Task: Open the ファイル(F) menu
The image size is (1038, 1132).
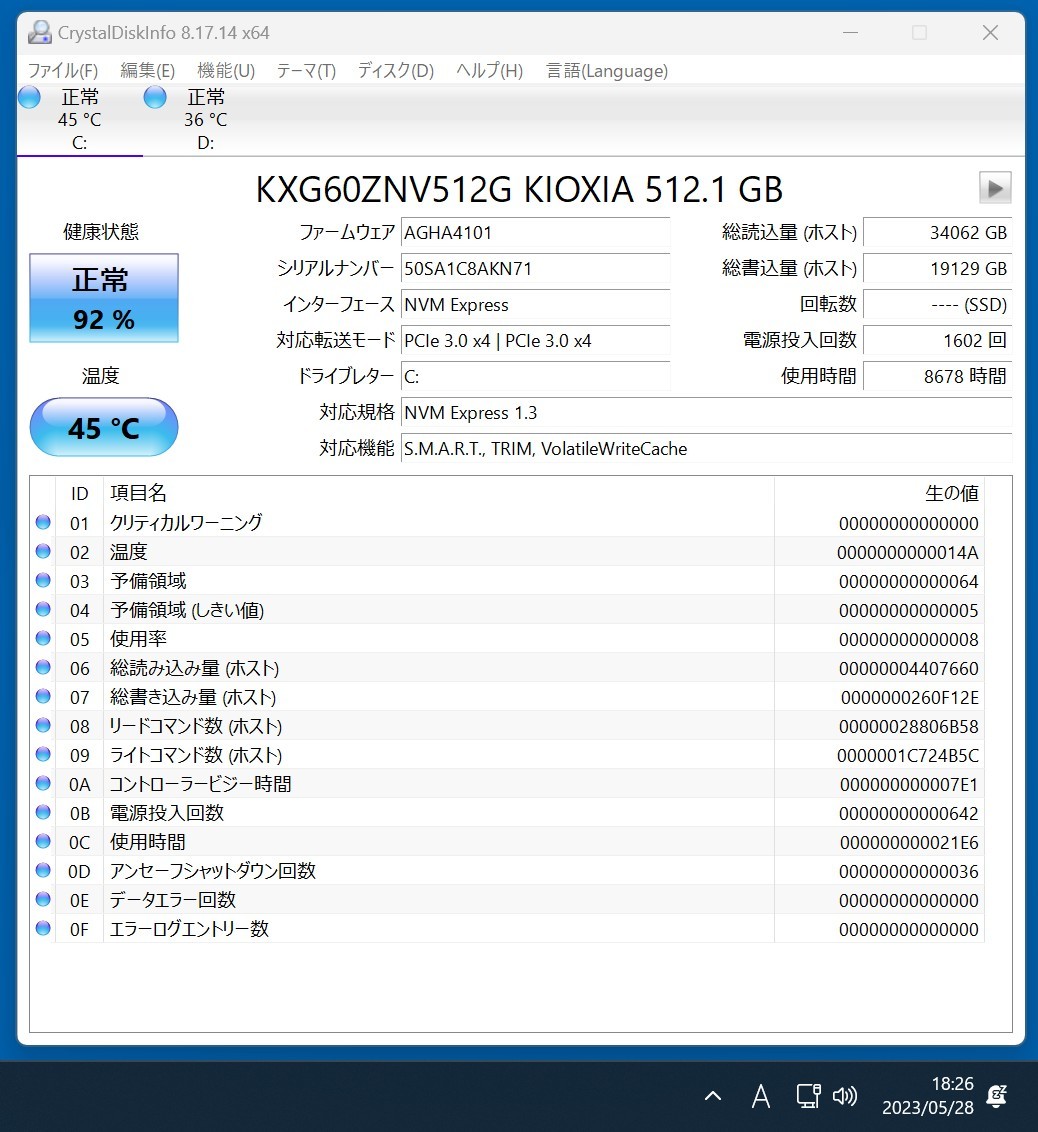Action: coord(63,71)
